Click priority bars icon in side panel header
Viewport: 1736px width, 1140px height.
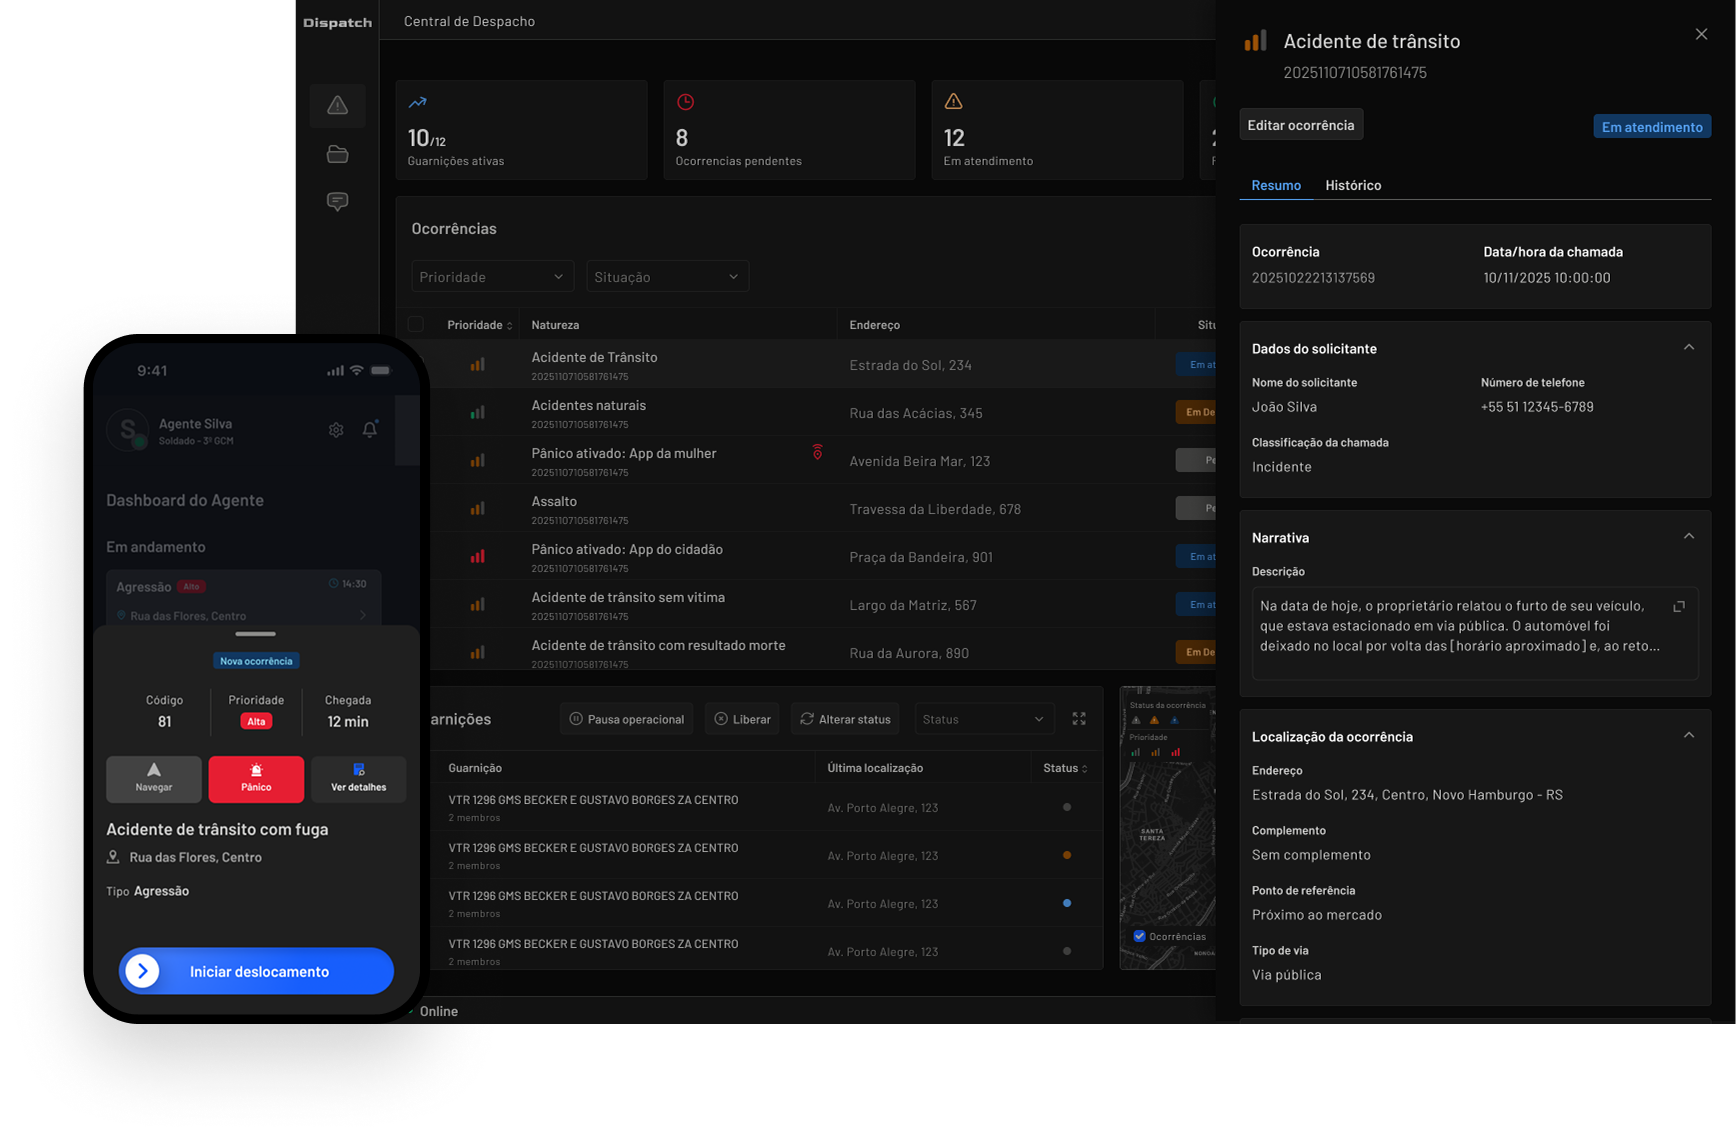[x=1255, y=41]
